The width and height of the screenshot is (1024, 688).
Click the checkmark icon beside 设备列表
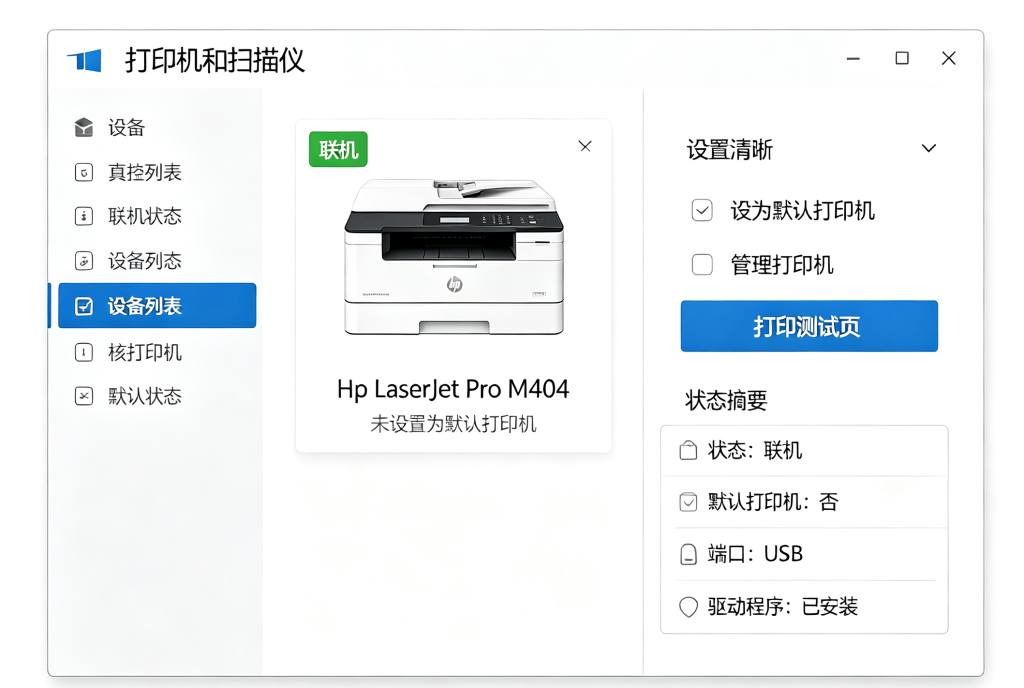click(84, 306)
